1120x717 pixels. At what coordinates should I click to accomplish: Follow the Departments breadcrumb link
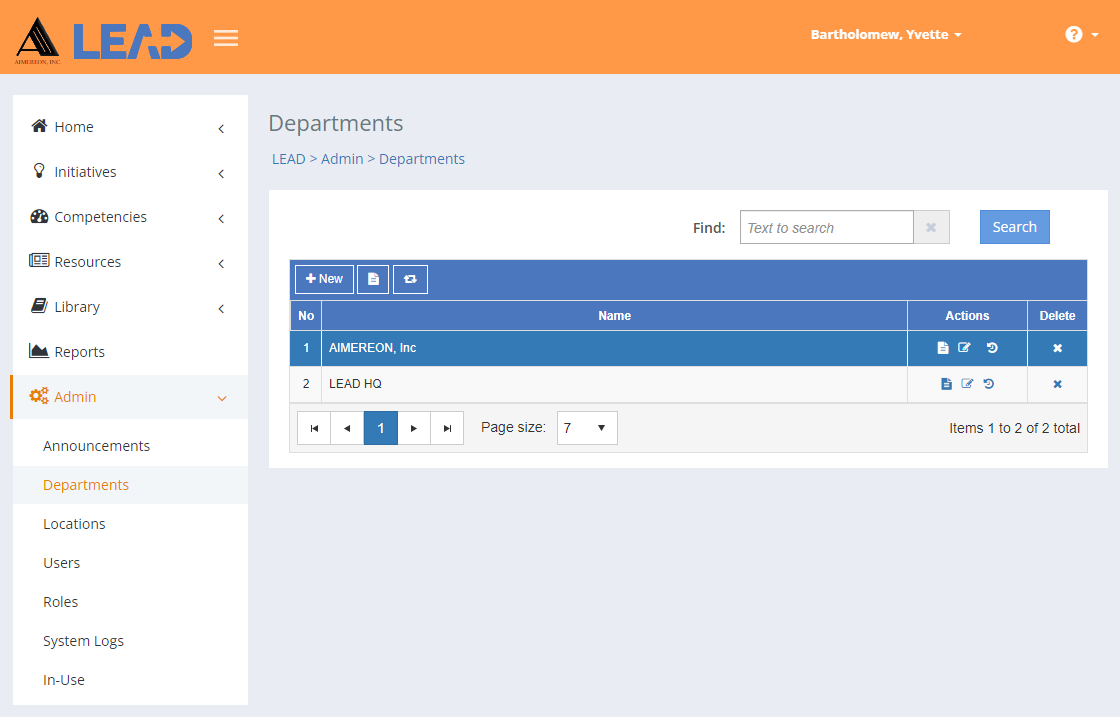pyautogui.click(x=421, y=159)
